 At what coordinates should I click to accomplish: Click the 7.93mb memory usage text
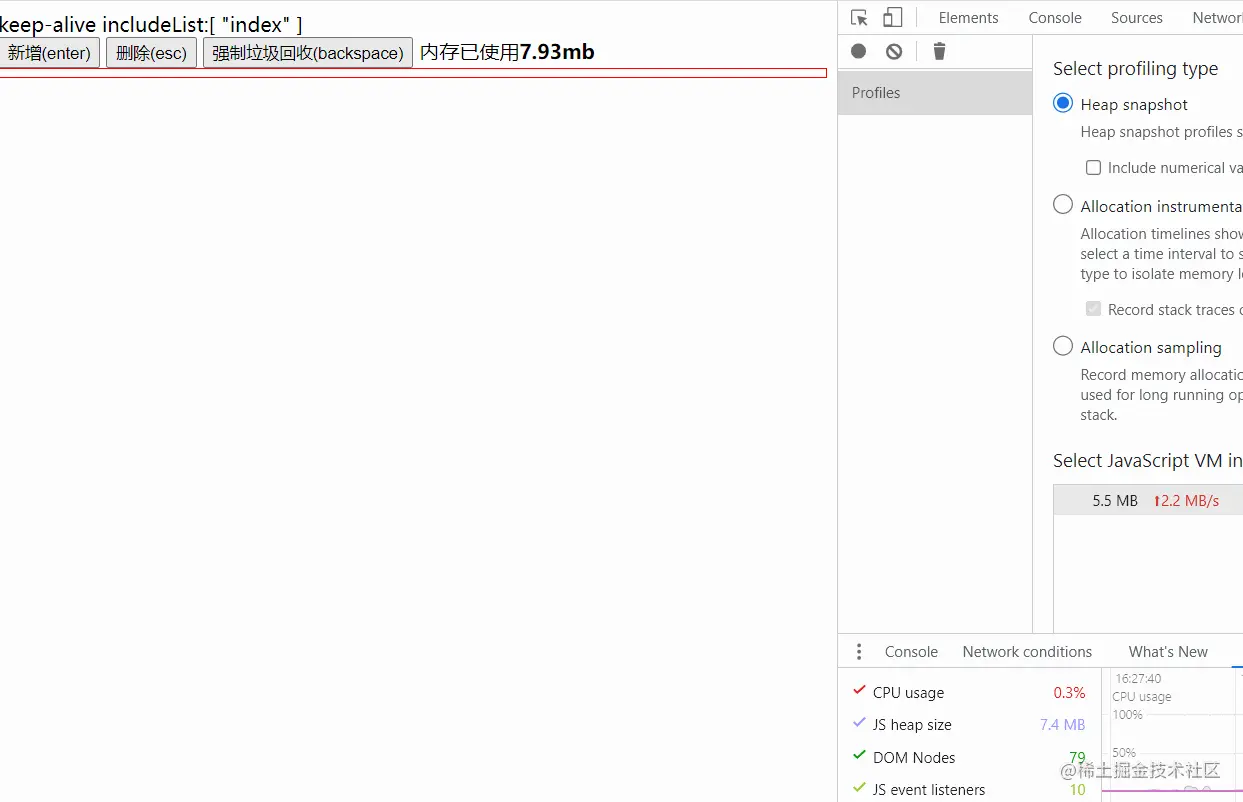click(x=557, y=52)
